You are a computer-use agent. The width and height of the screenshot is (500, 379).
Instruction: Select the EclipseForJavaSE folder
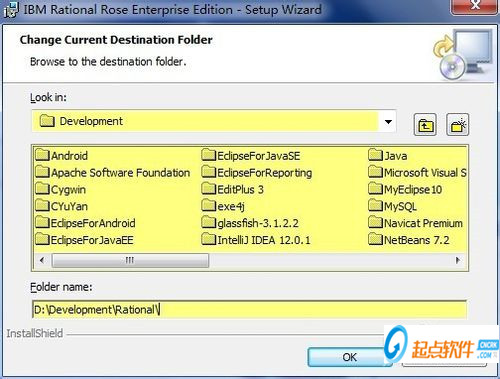click(x=251, y=156)
